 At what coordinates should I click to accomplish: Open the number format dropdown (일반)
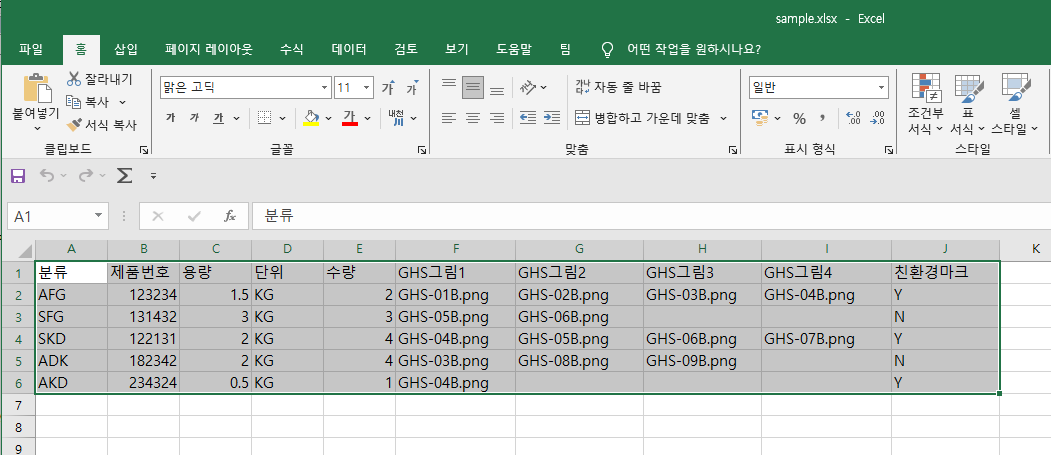click(x=881, y=87)
